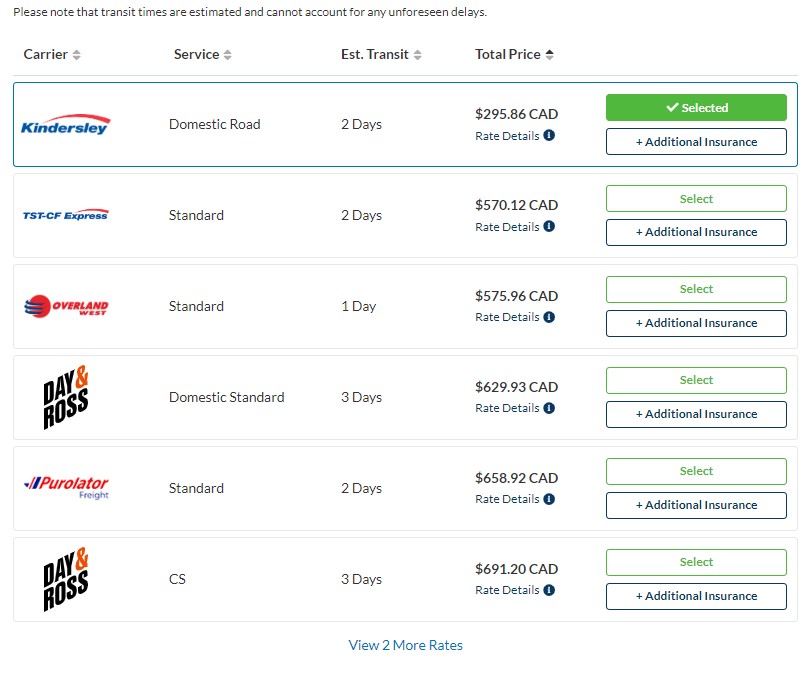The height and width of the screenshot is (675, 800).
Task: Select the TST-CF Express Standard rate
Action: tap(696, 198)
